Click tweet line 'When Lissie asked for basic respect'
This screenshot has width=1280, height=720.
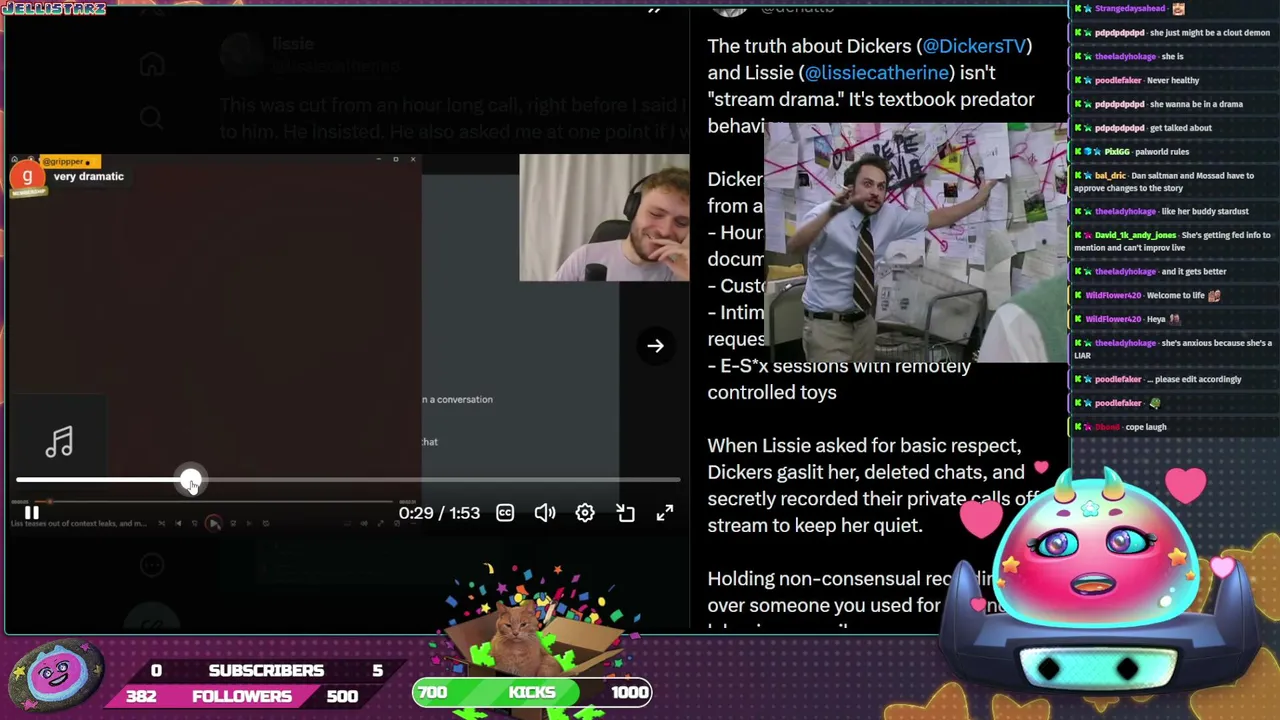coord(864,446)
